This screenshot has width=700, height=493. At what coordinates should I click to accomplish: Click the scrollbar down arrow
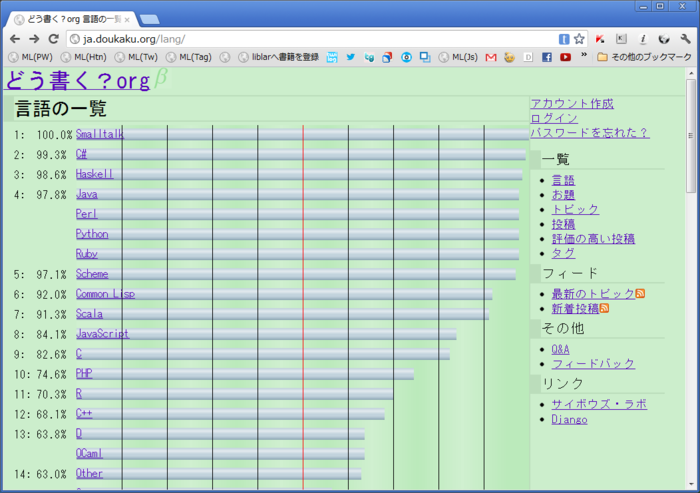coord(691,484)
